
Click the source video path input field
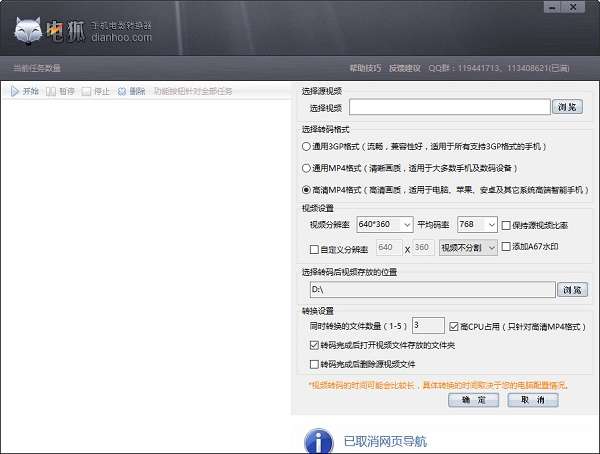449,107
